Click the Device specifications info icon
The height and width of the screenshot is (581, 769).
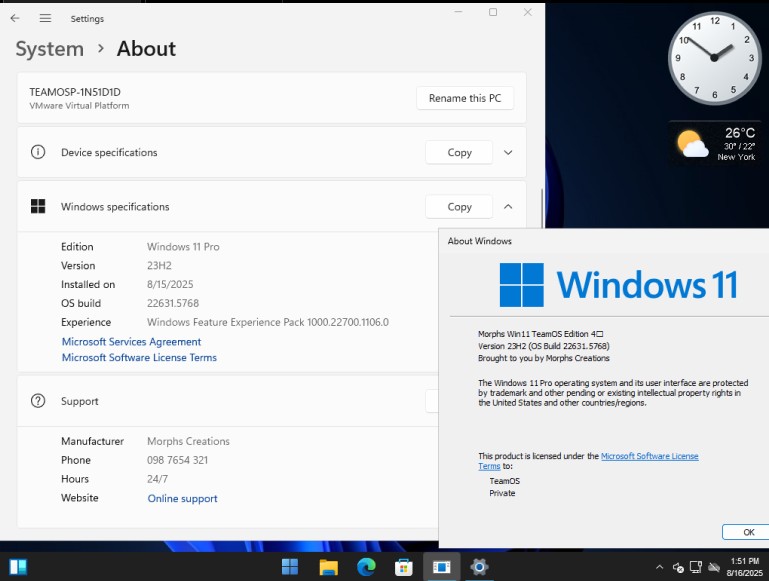(x=38, y=152)
